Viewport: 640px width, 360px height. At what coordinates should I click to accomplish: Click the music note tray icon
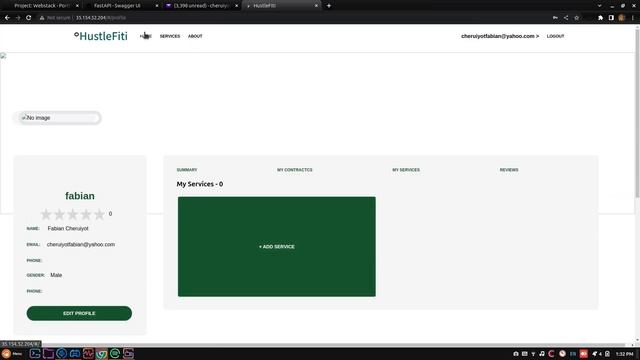(542, 354)
